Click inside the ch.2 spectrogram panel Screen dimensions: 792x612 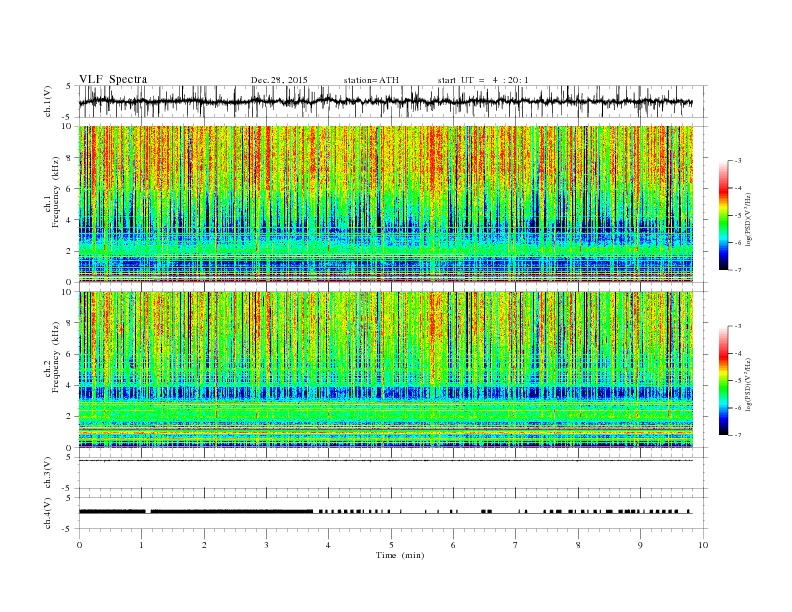385,370
